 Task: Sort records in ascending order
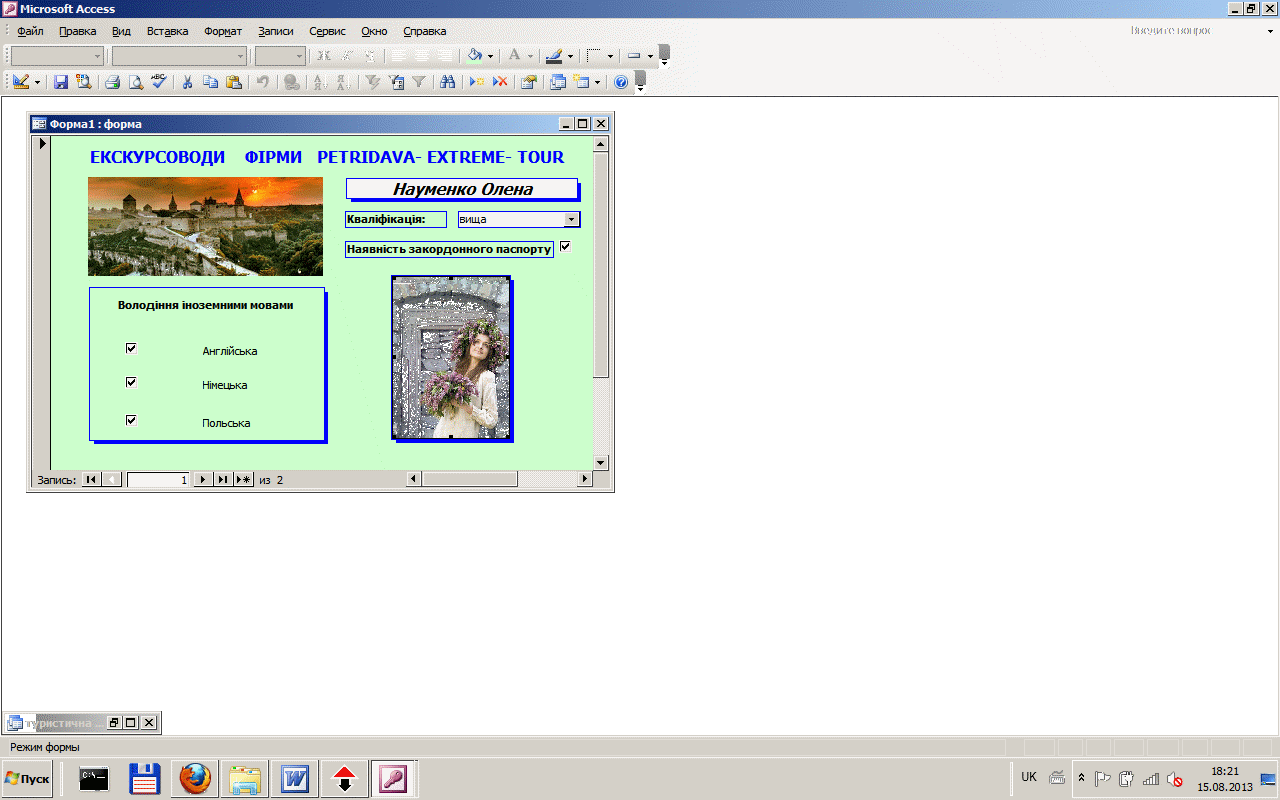click(x=321, y=83)
